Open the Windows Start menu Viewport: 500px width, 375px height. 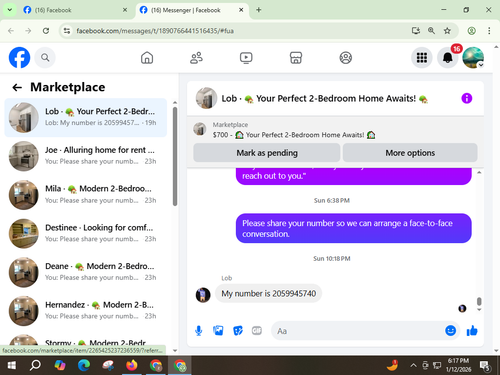[x=12, y=366]
